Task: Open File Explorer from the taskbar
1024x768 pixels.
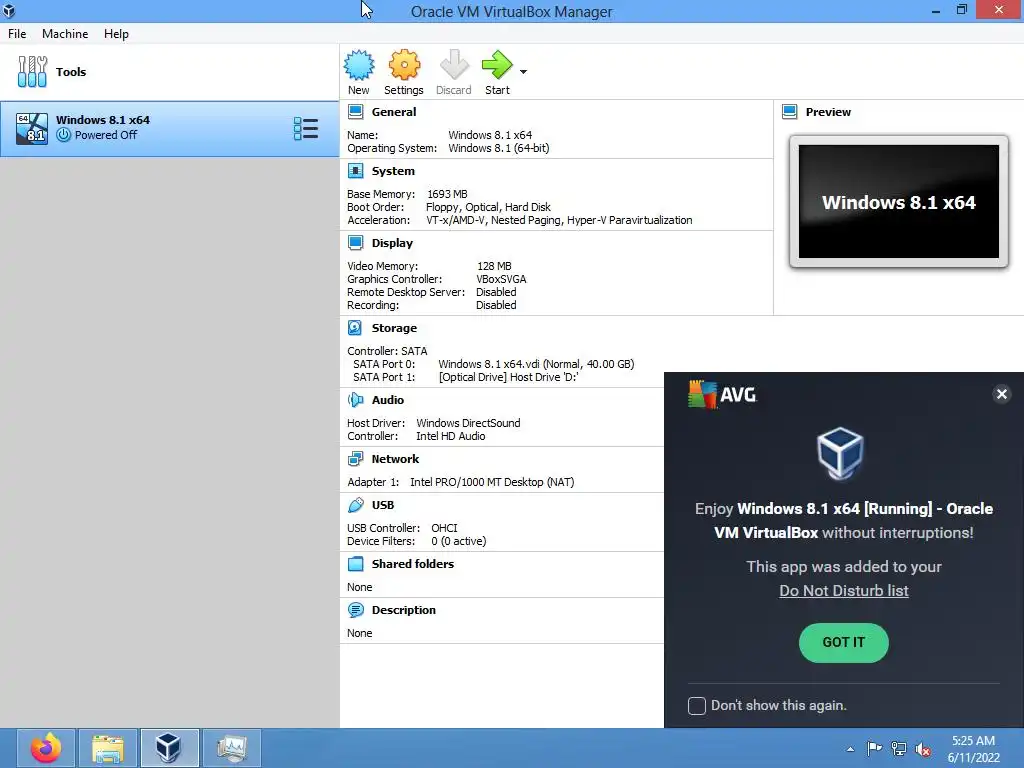Action: (108, 748)
